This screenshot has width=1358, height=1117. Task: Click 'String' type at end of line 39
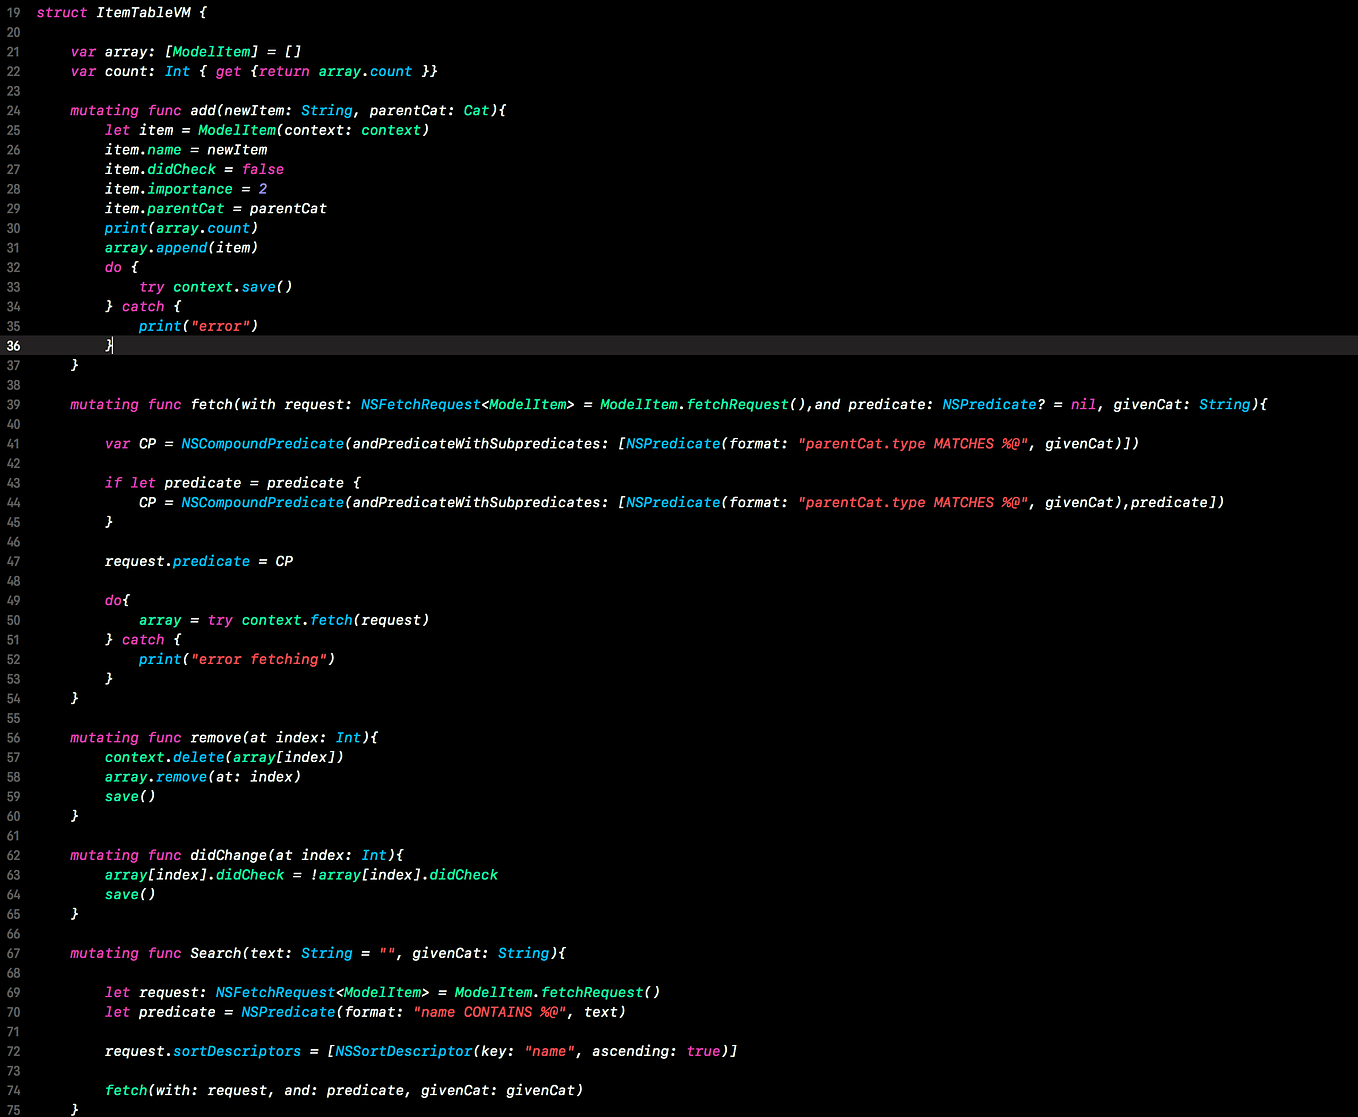pyautogui.click(x=1224, y=405)
